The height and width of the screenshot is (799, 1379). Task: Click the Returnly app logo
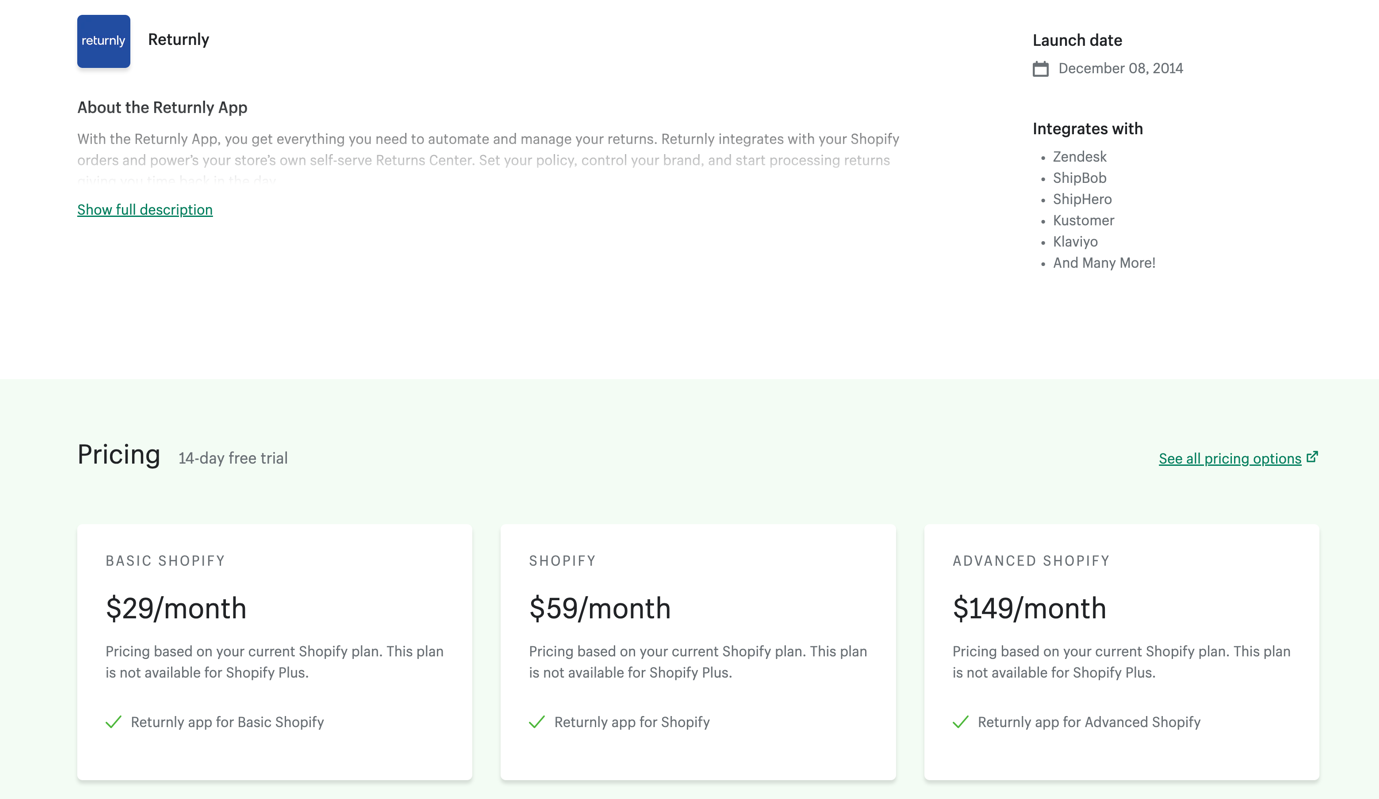point(104,41)
